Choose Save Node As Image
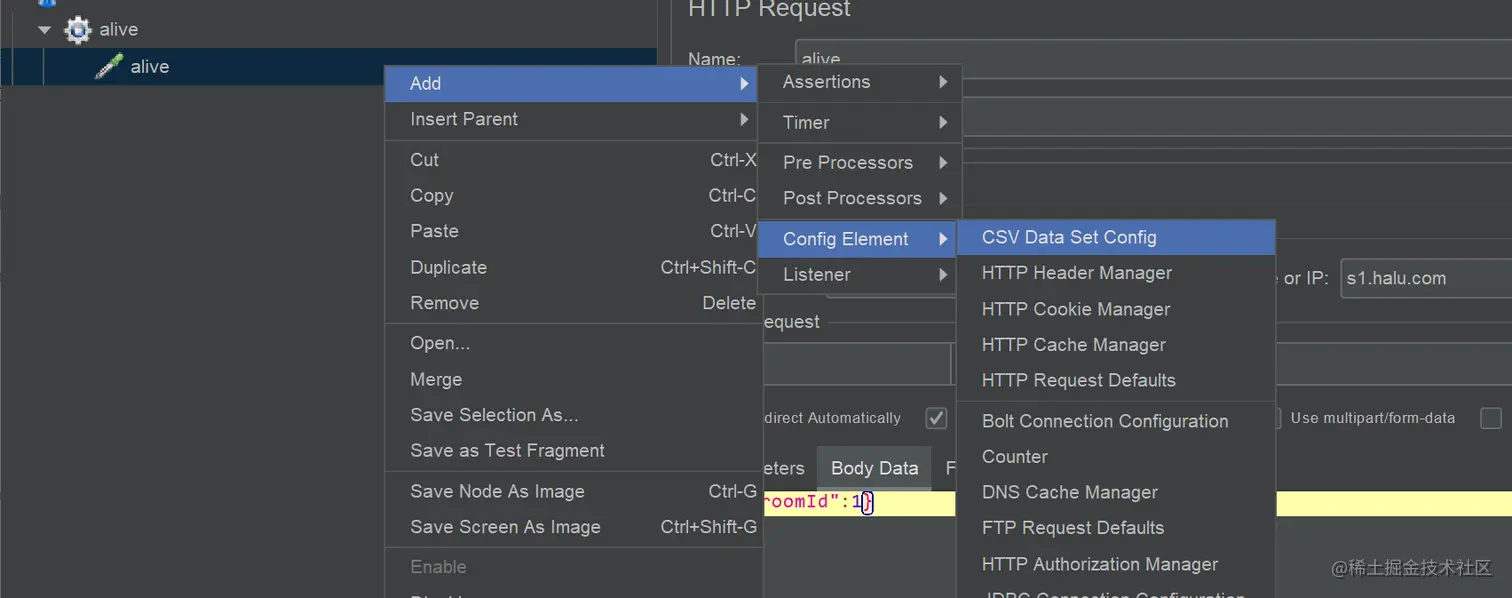 497,491
